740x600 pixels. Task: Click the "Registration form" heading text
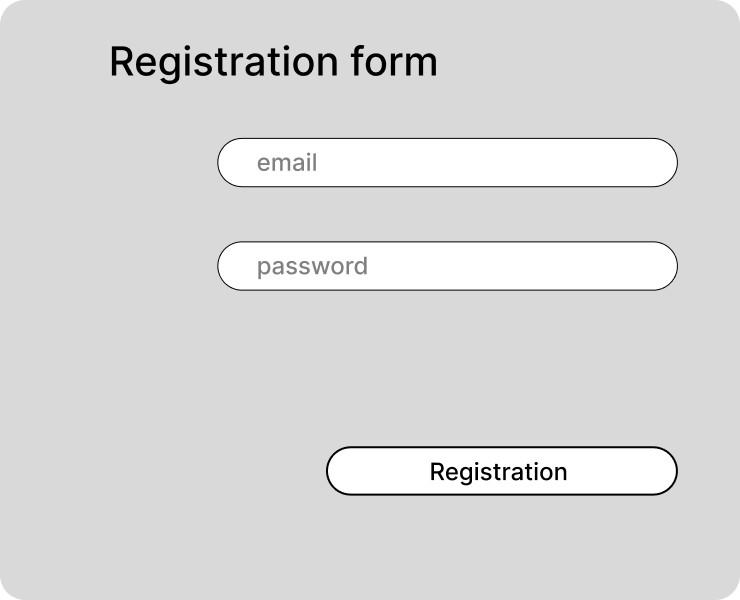point(273,62)
